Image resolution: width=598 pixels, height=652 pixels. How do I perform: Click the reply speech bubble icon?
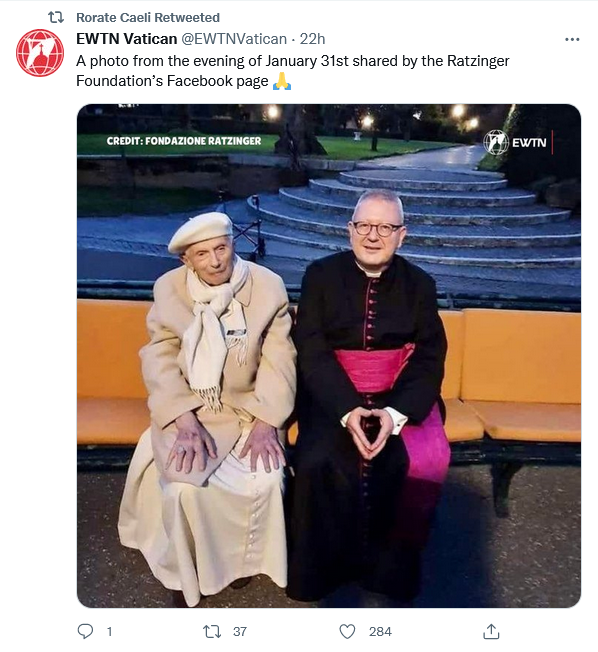[x=85, y=631]
